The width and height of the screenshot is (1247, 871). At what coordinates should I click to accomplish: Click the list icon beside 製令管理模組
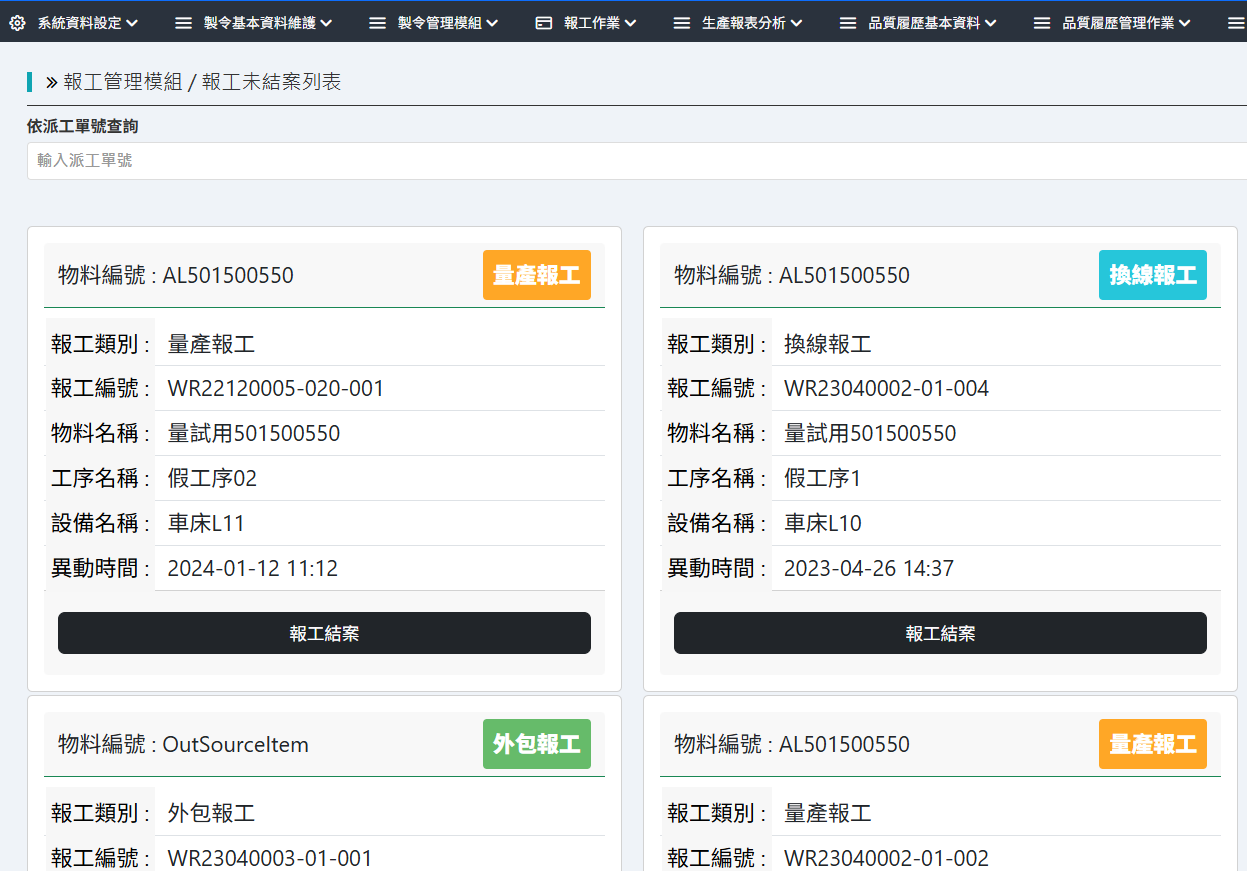[x=377, y=23]
